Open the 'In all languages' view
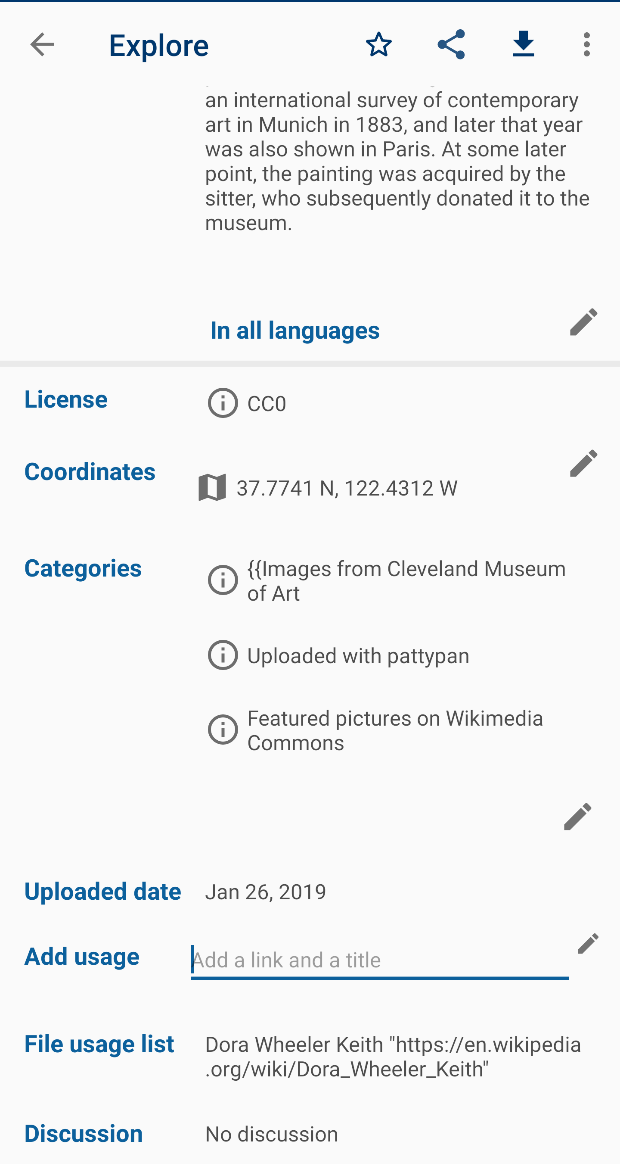 pos(295,330)
